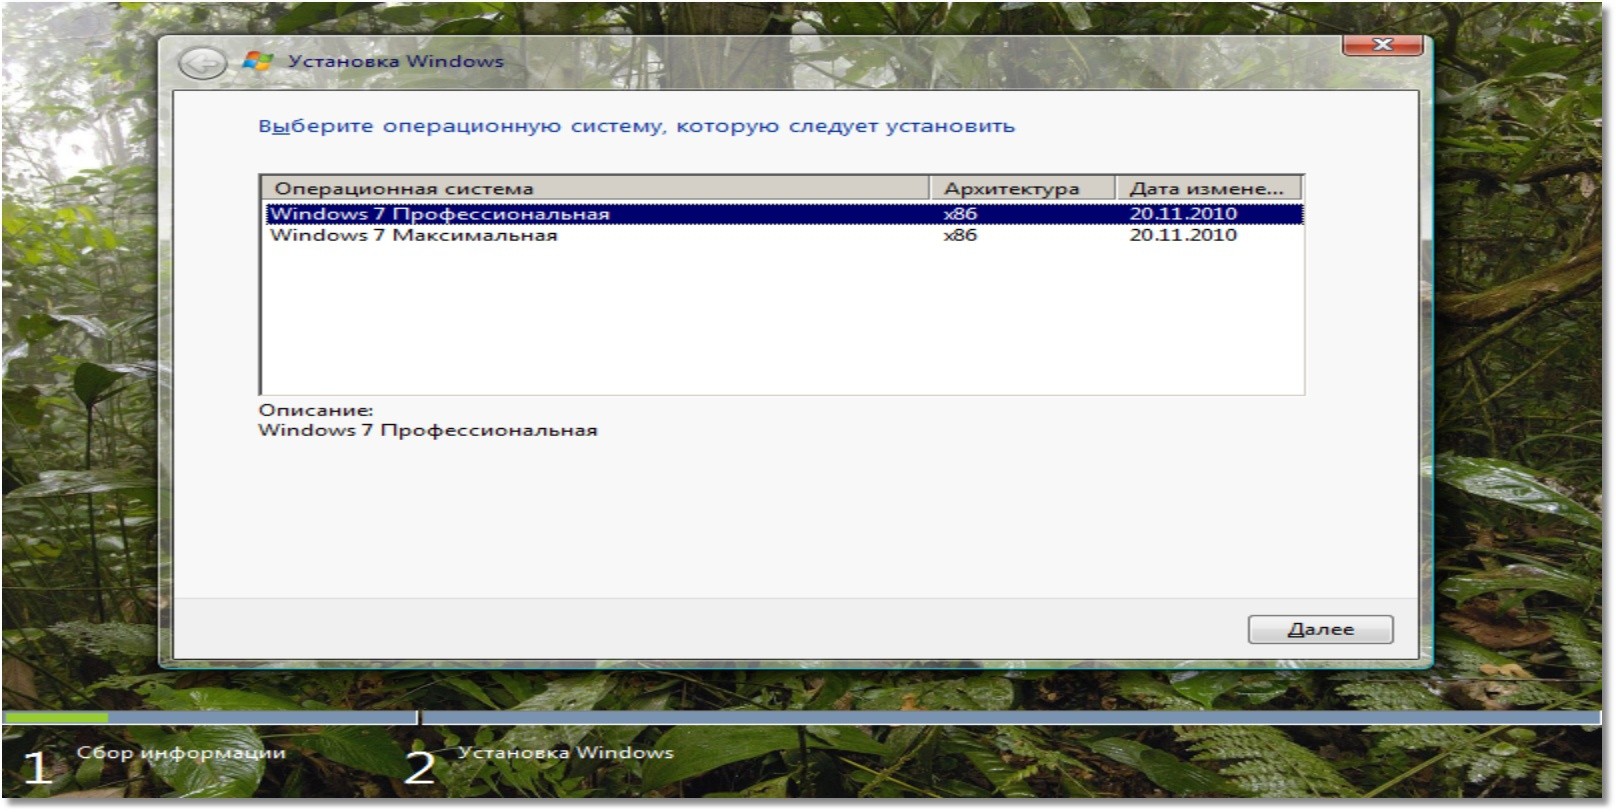Image resolution: width=1616 pixels, height=812 pixels.
Task: Click the Установка Windows title text
Action: (396, 61)
